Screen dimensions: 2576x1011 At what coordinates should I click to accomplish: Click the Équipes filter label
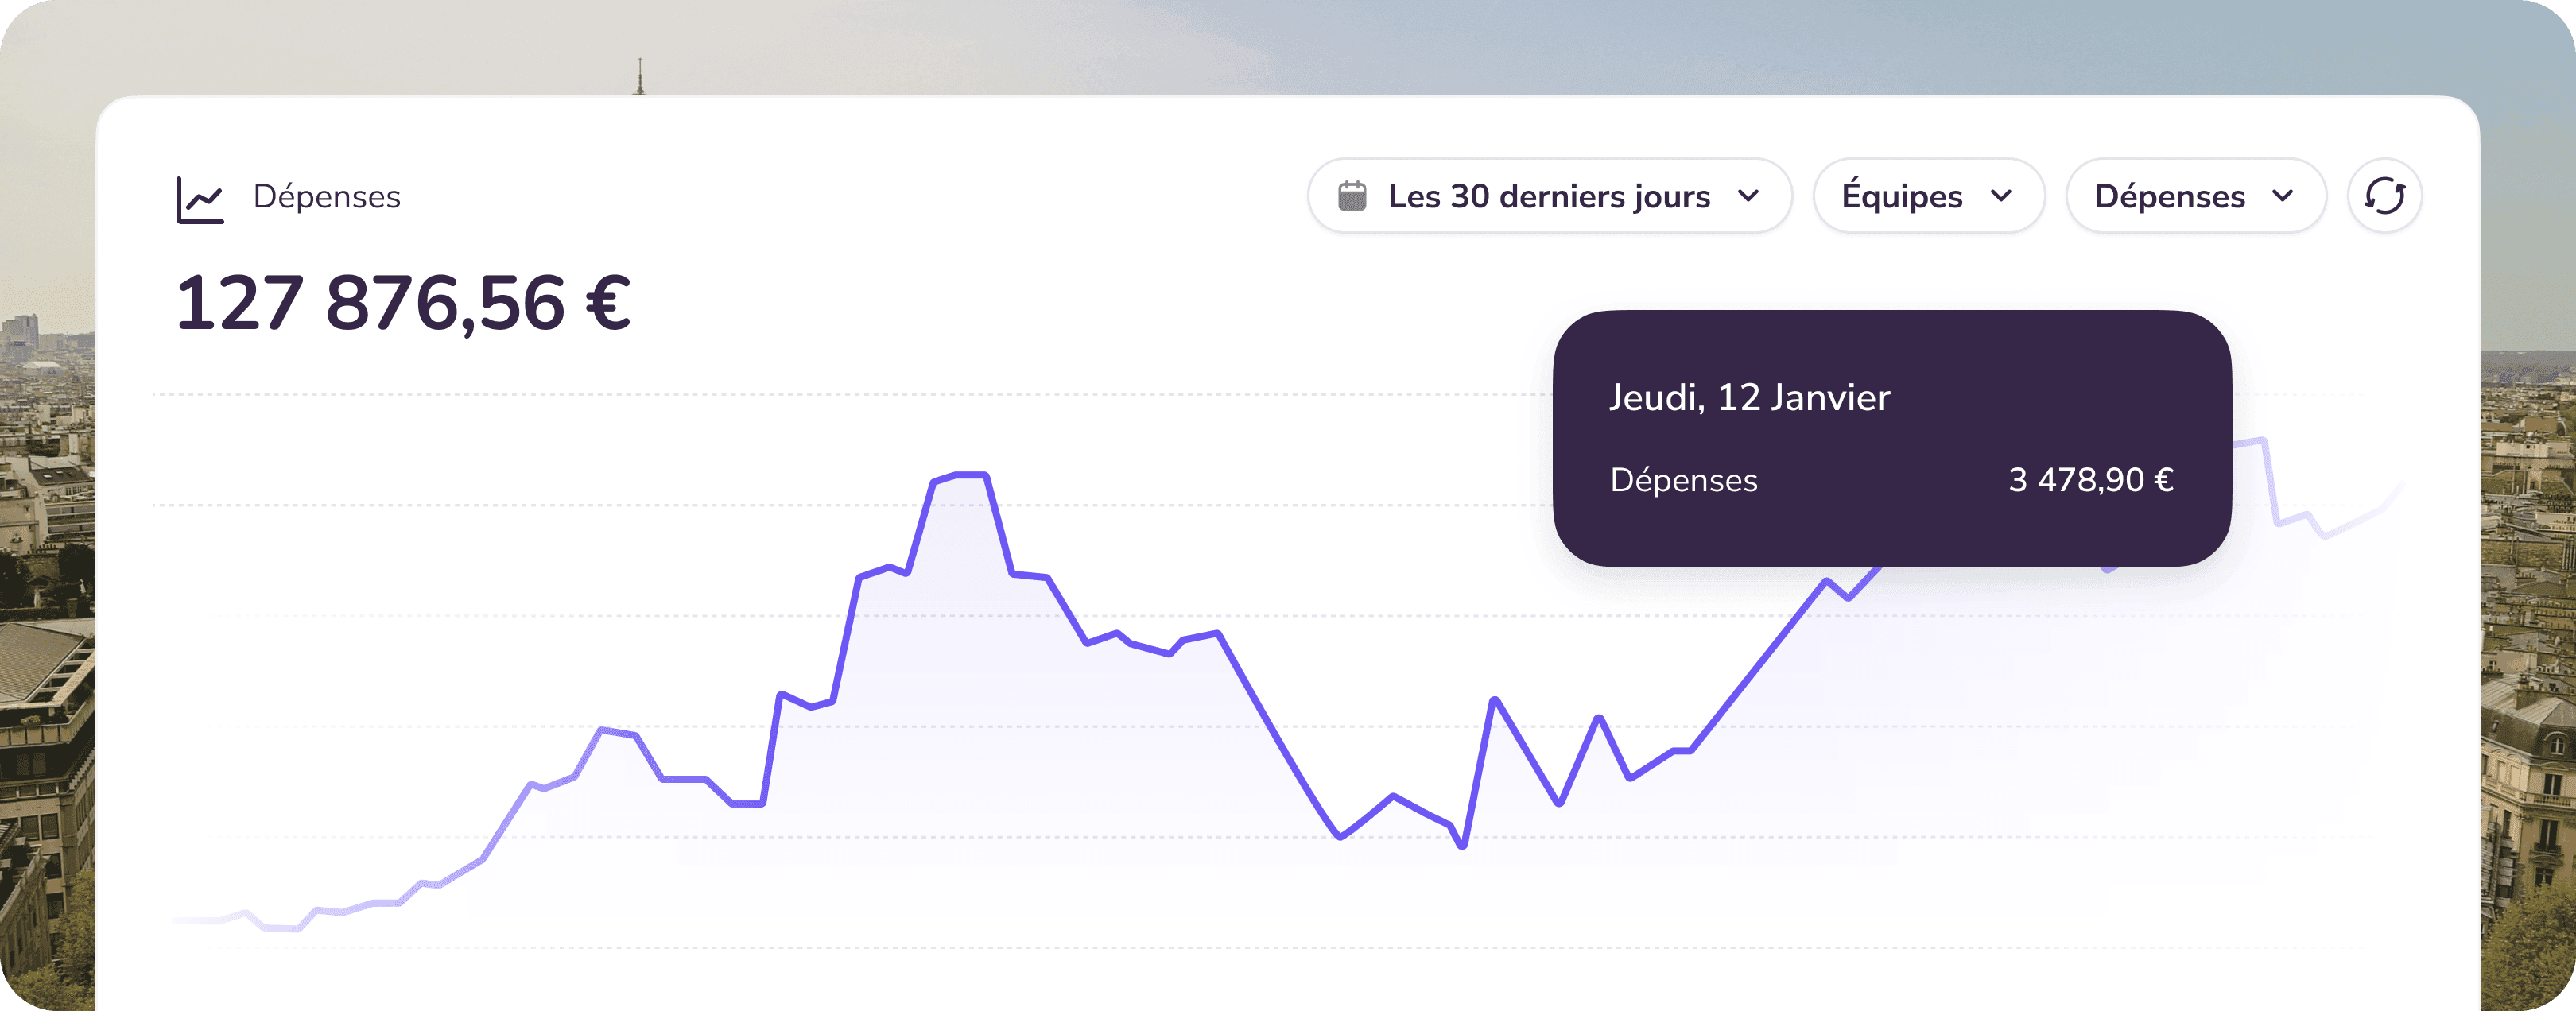click(x=1902, y=196)
